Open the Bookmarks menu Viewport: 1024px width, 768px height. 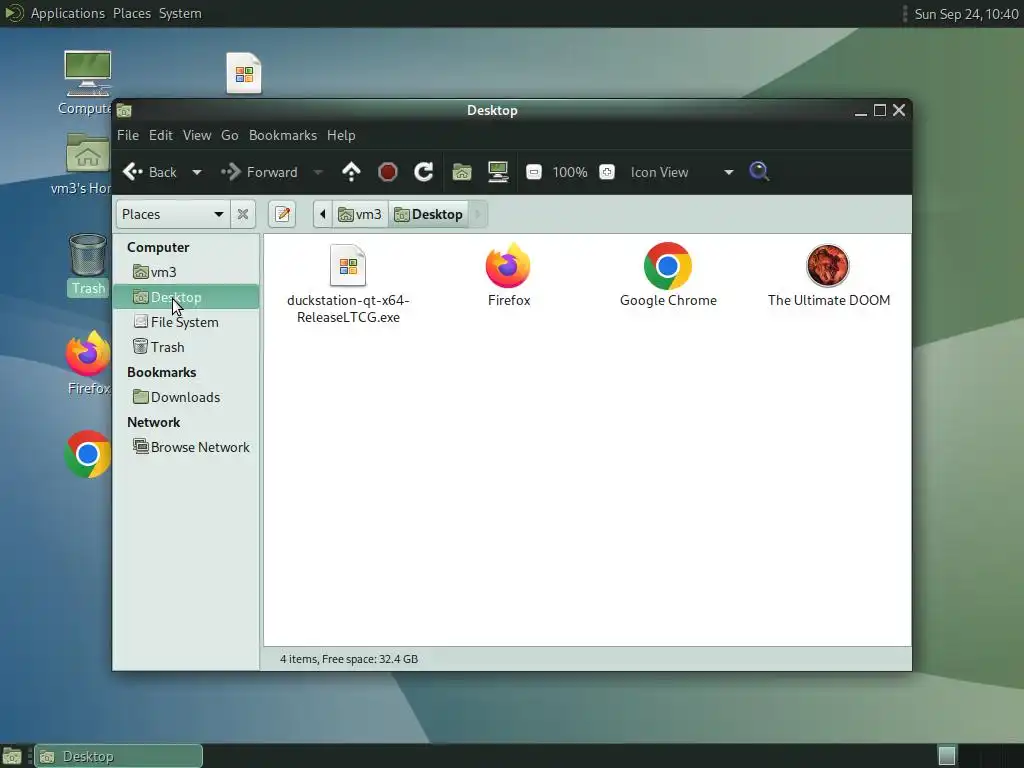[283, 135]
